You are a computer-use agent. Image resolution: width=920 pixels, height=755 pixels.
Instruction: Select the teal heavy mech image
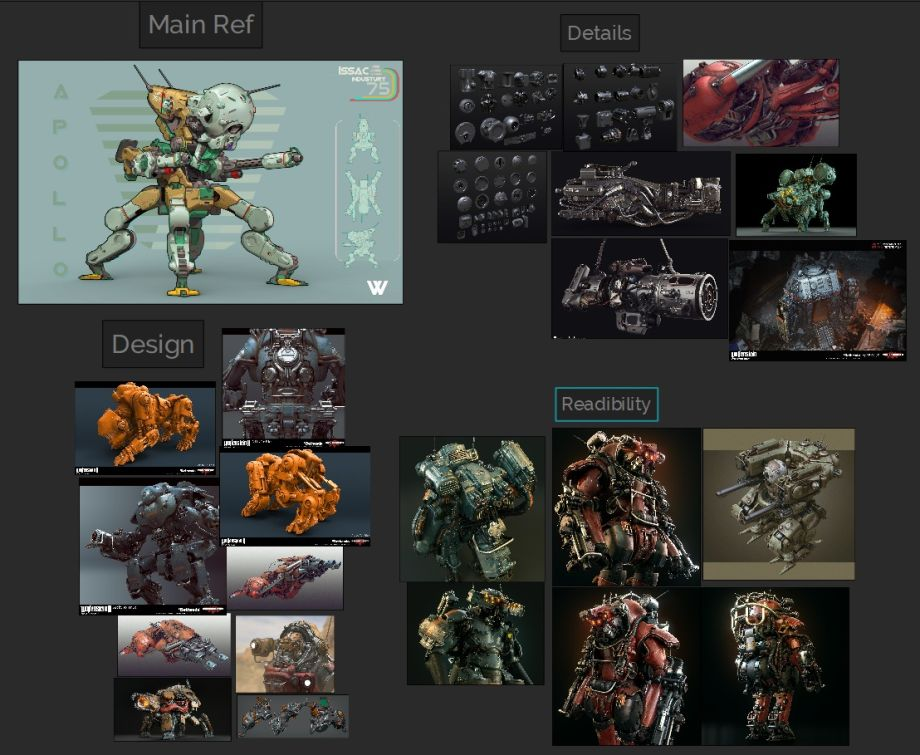pyautogui.click(x=472, y=509)
